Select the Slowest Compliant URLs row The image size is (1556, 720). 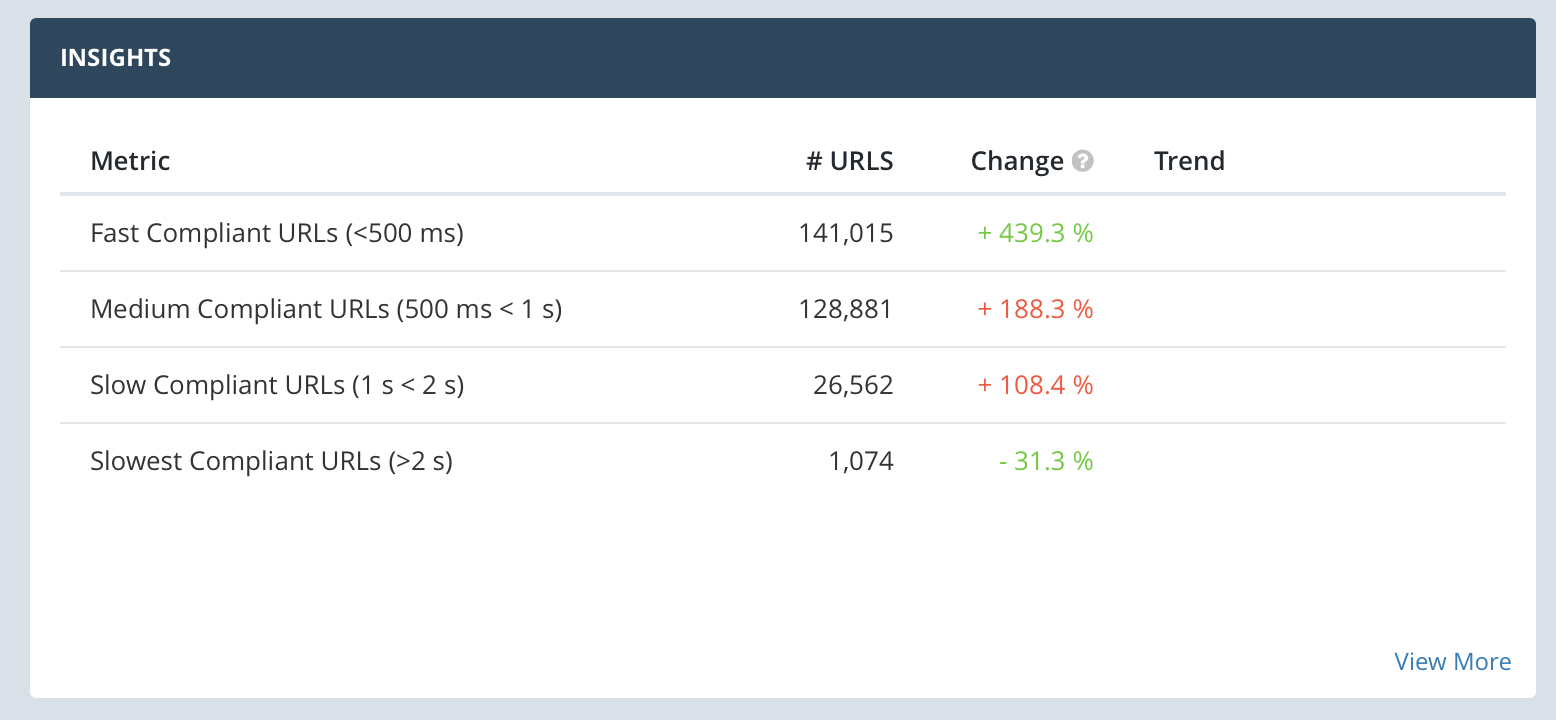tap(271, 461)
